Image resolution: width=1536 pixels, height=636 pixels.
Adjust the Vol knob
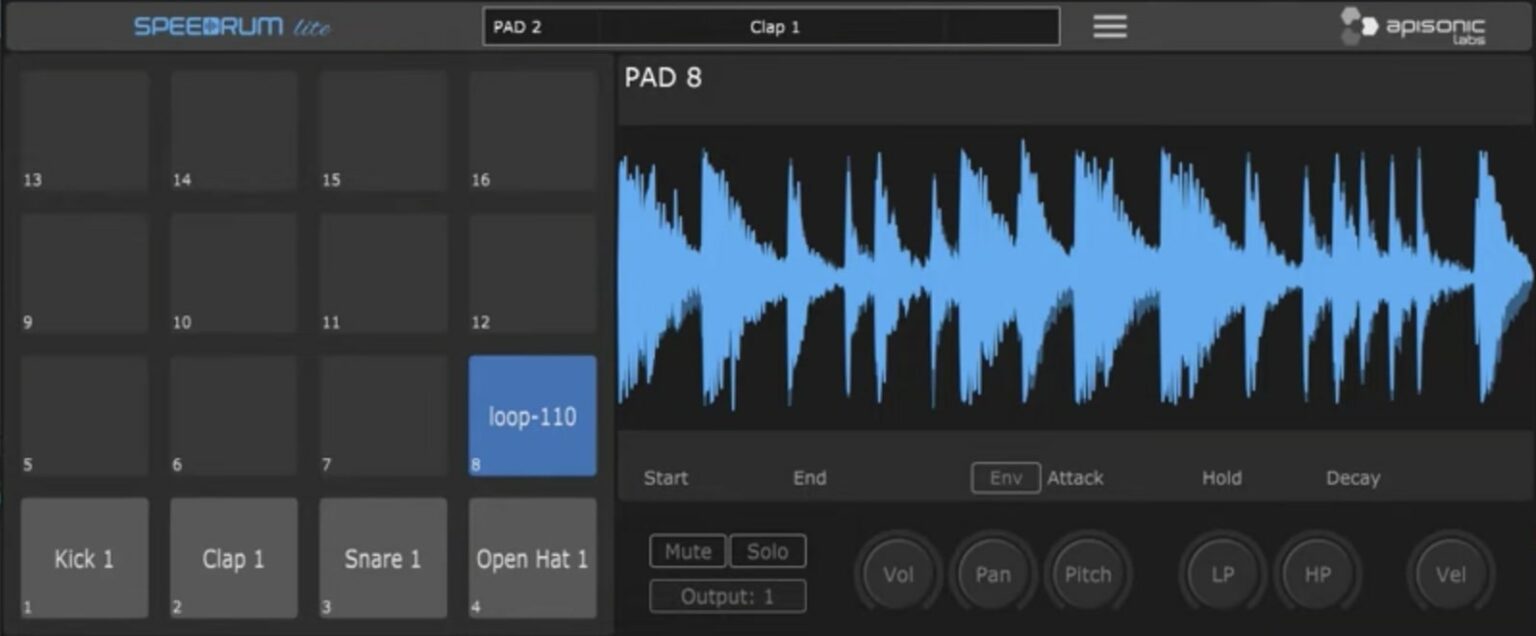pyautogui.click(x=899, y=574)
